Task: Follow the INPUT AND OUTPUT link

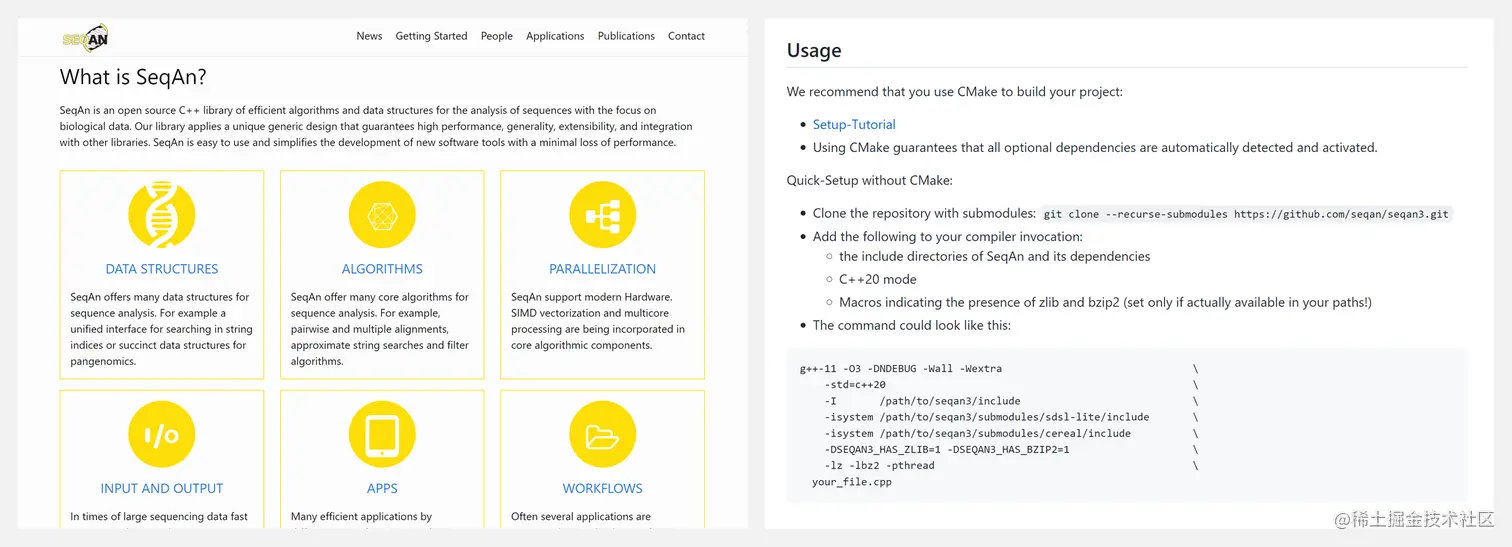Action: tap(162, 489)
